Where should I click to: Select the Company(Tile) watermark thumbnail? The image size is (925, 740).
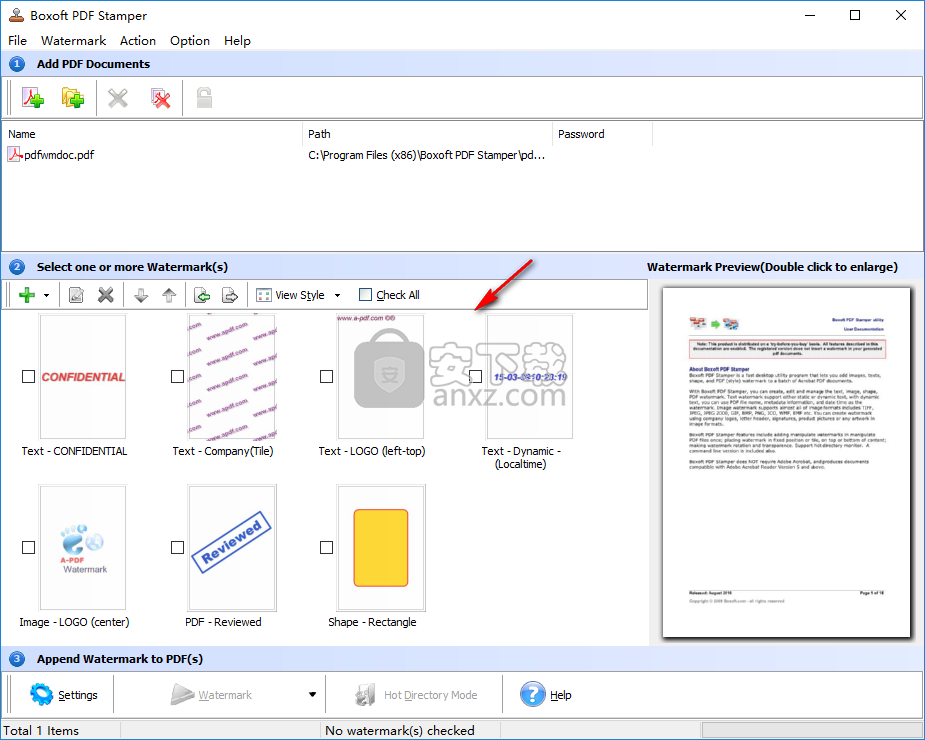(x=232, y=376)
